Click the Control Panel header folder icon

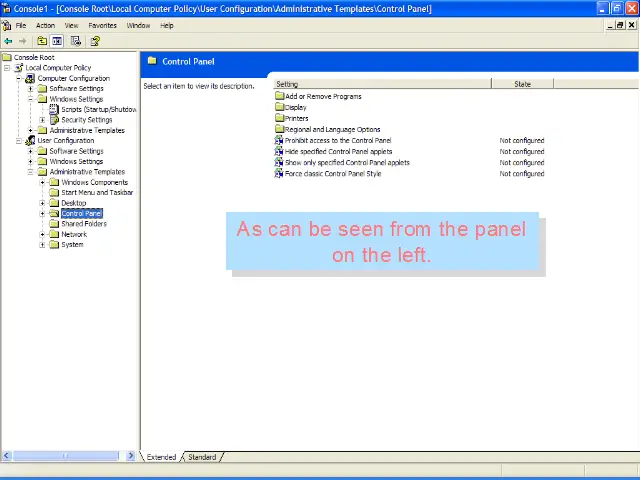[152, 61]
